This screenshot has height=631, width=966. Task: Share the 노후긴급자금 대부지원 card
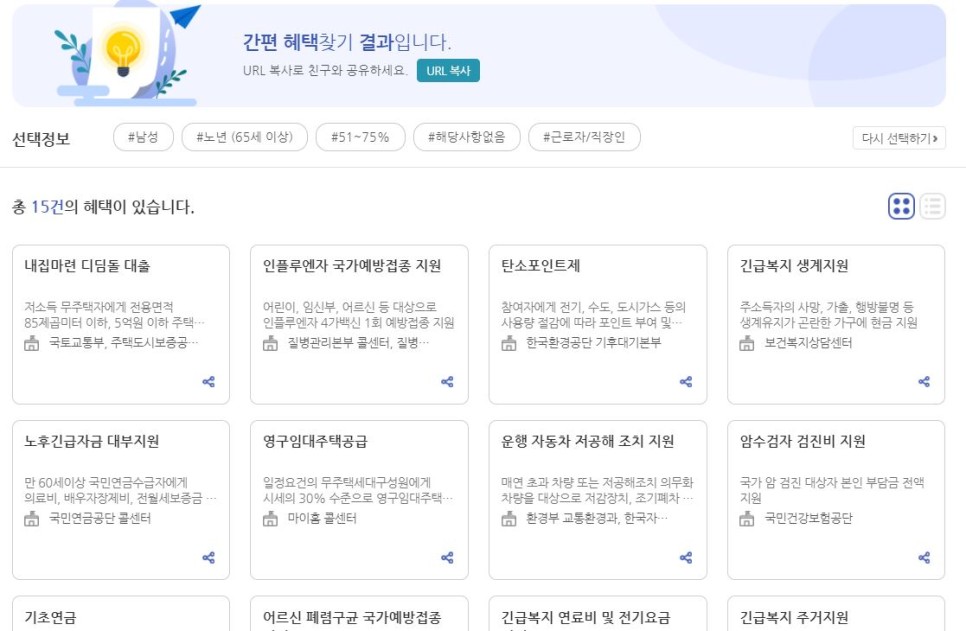click(209, 558)
